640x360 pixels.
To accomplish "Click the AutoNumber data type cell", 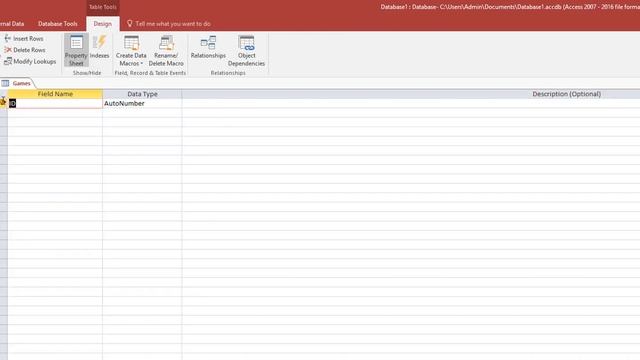I will click(142, 103).
